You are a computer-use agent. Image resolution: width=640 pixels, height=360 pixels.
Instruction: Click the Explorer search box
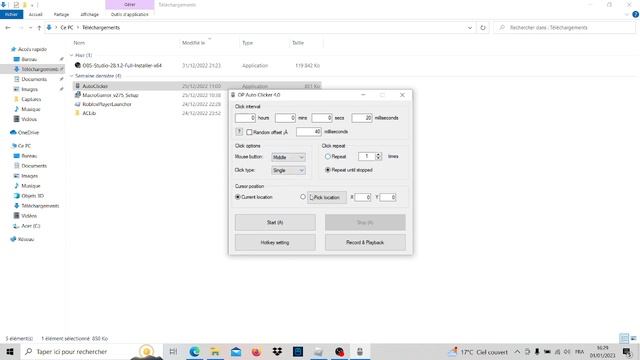point(565,28)
